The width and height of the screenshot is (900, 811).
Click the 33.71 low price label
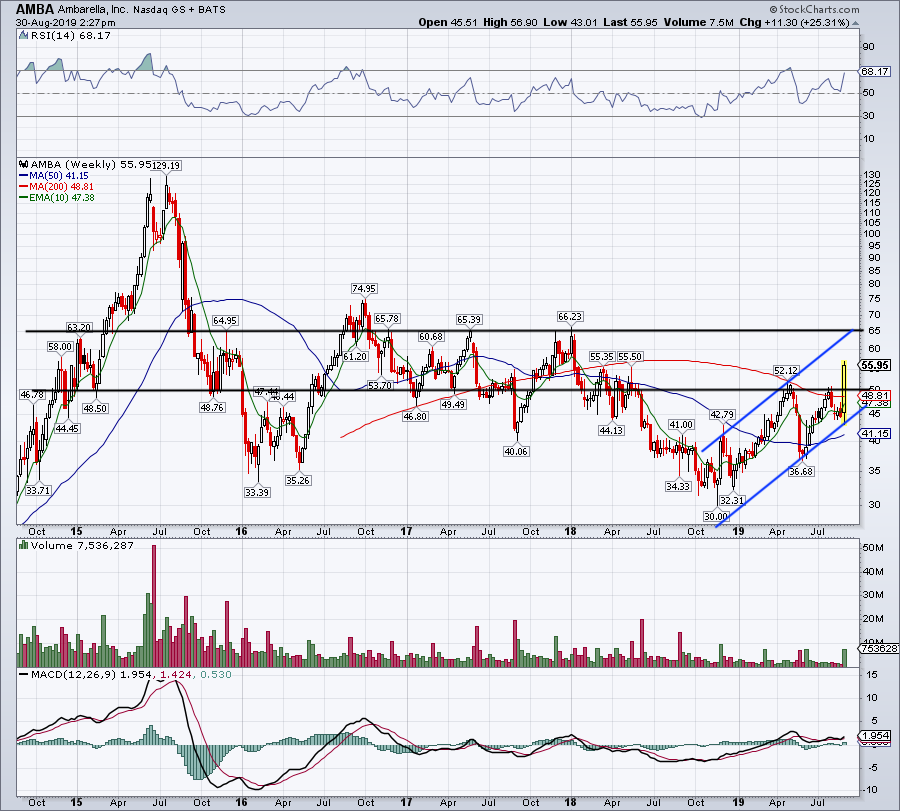point(38,491)
